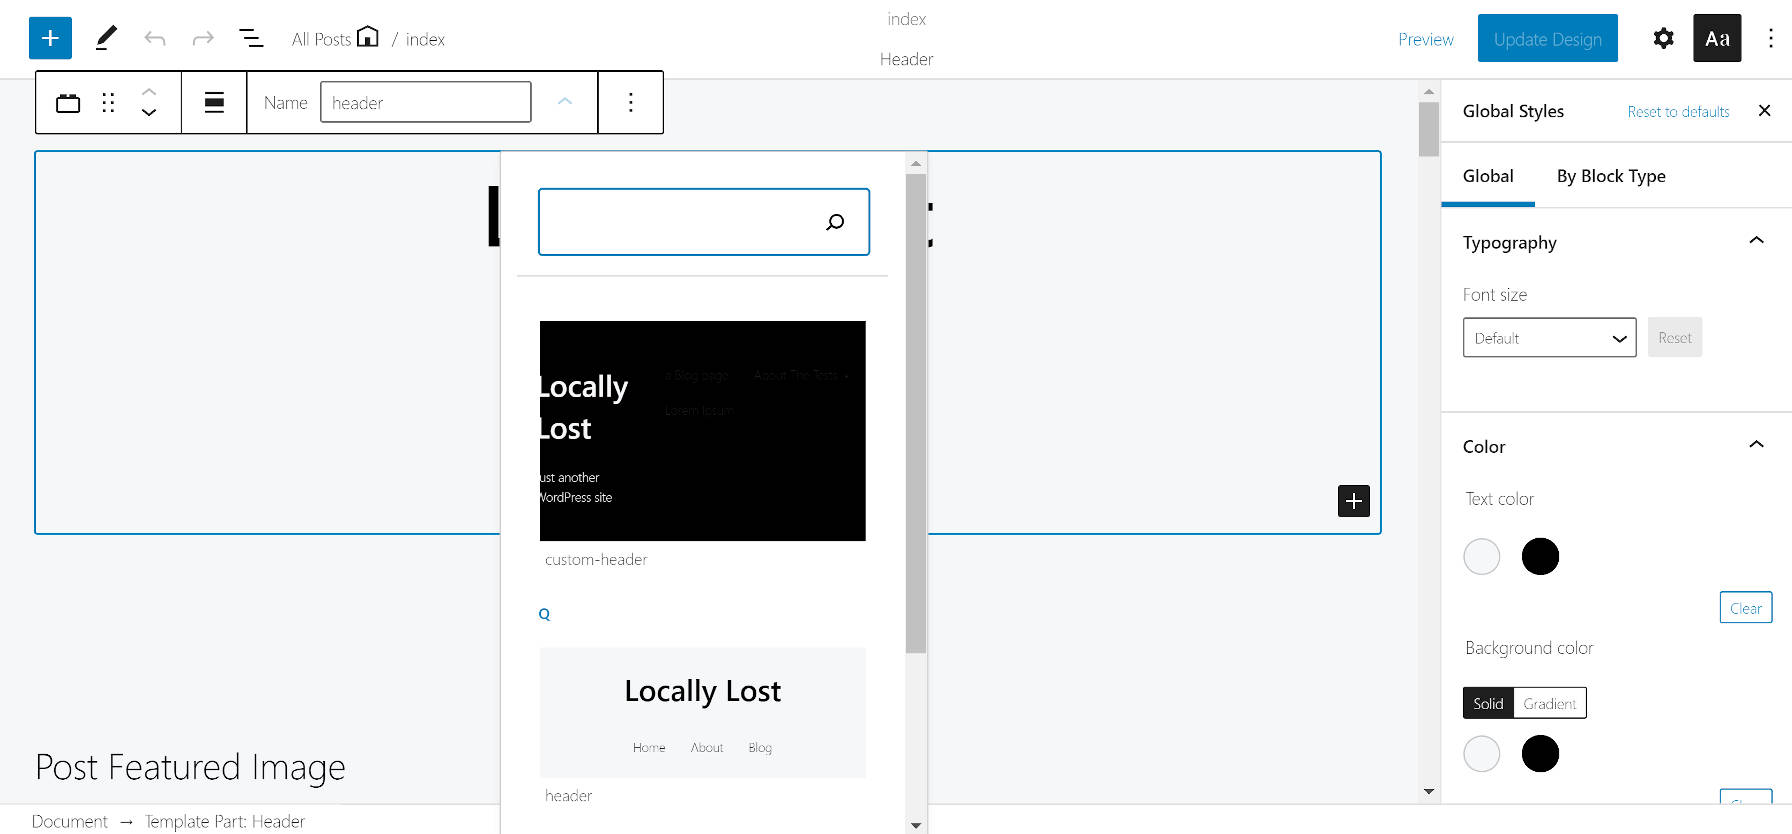Collapse the Color section

(x=1756, y=445)
